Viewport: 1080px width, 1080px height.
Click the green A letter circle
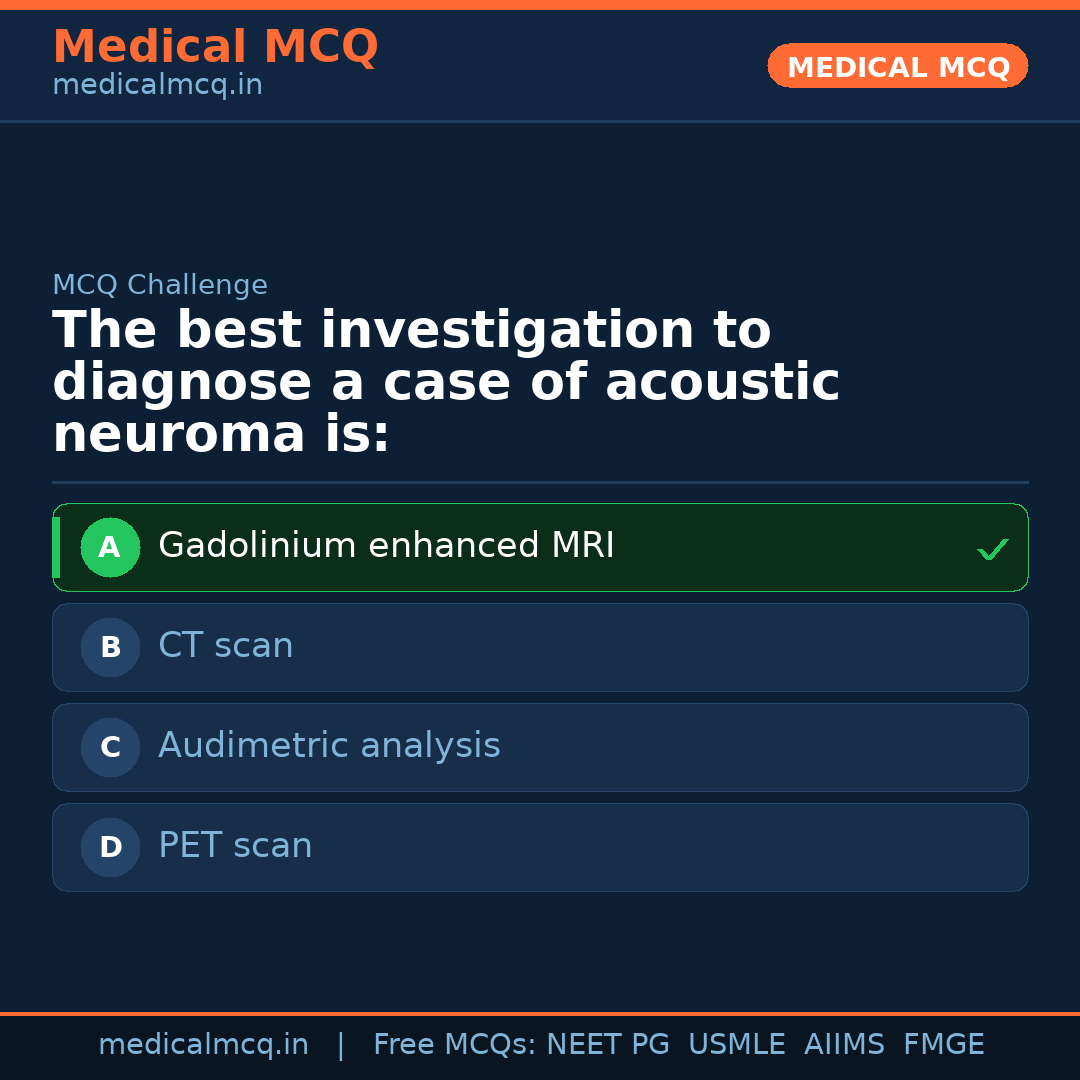pyautogui.click(x=110, y=548)
